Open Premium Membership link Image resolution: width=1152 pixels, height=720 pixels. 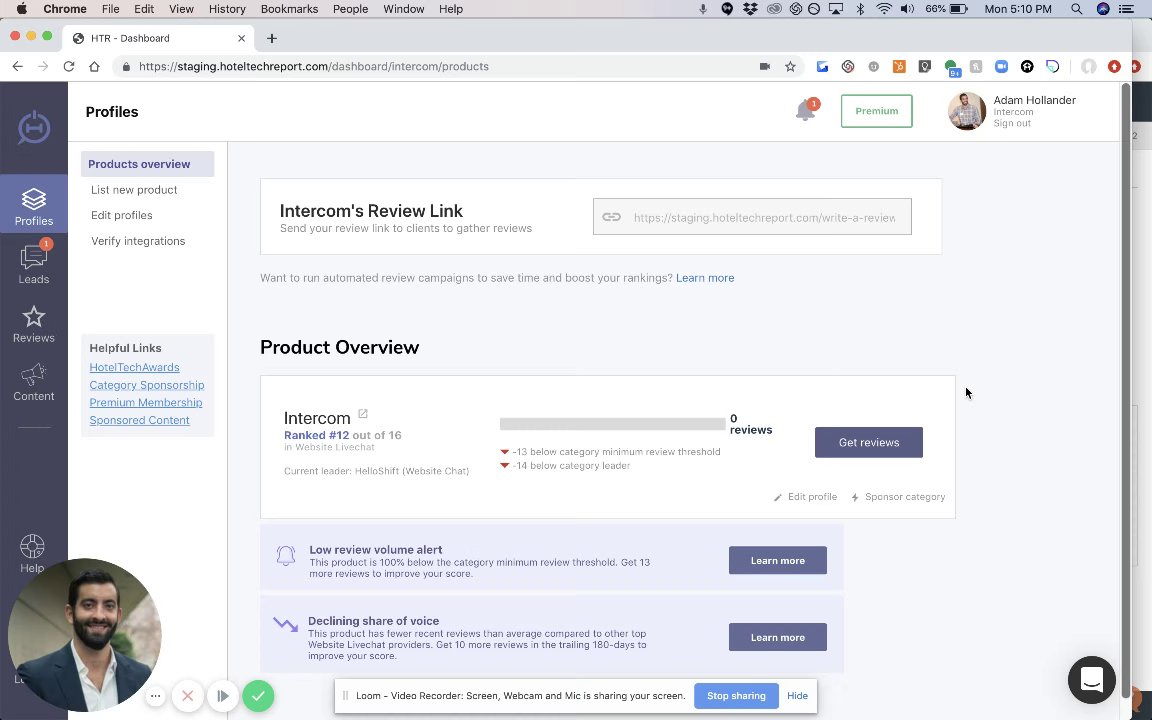(145, 403)
